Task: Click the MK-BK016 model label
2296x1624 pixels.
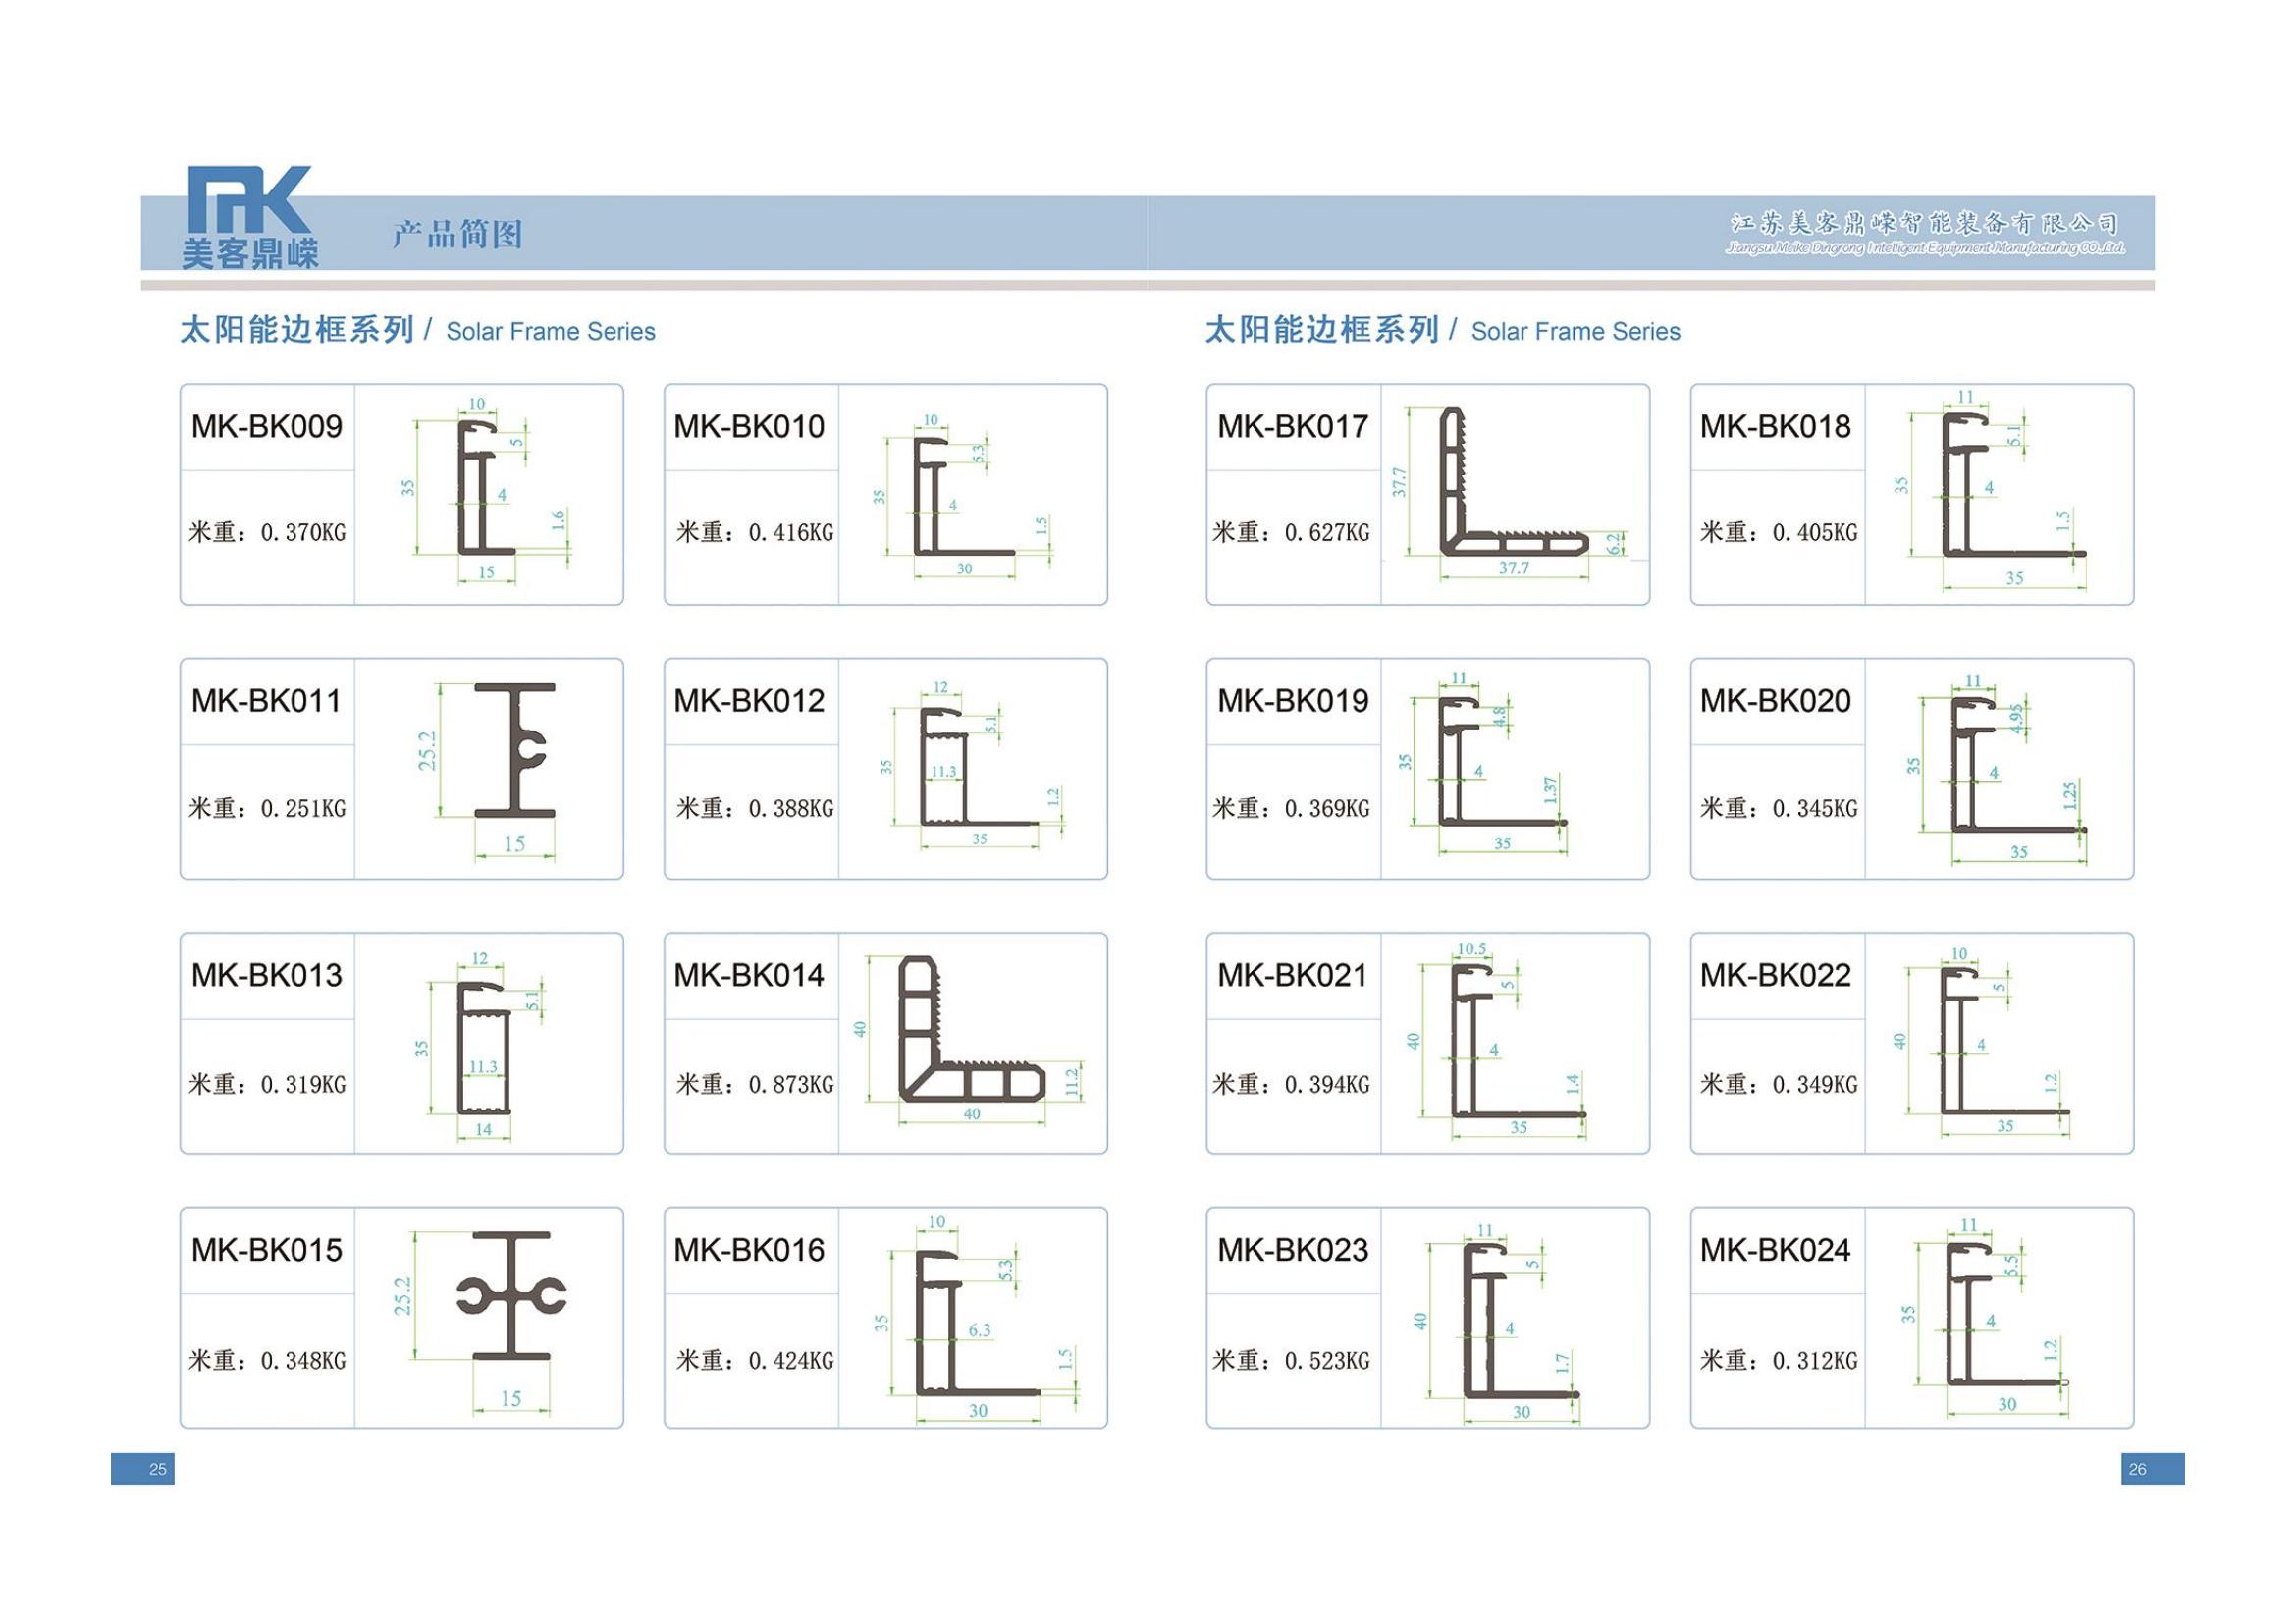Action: 749,1250
